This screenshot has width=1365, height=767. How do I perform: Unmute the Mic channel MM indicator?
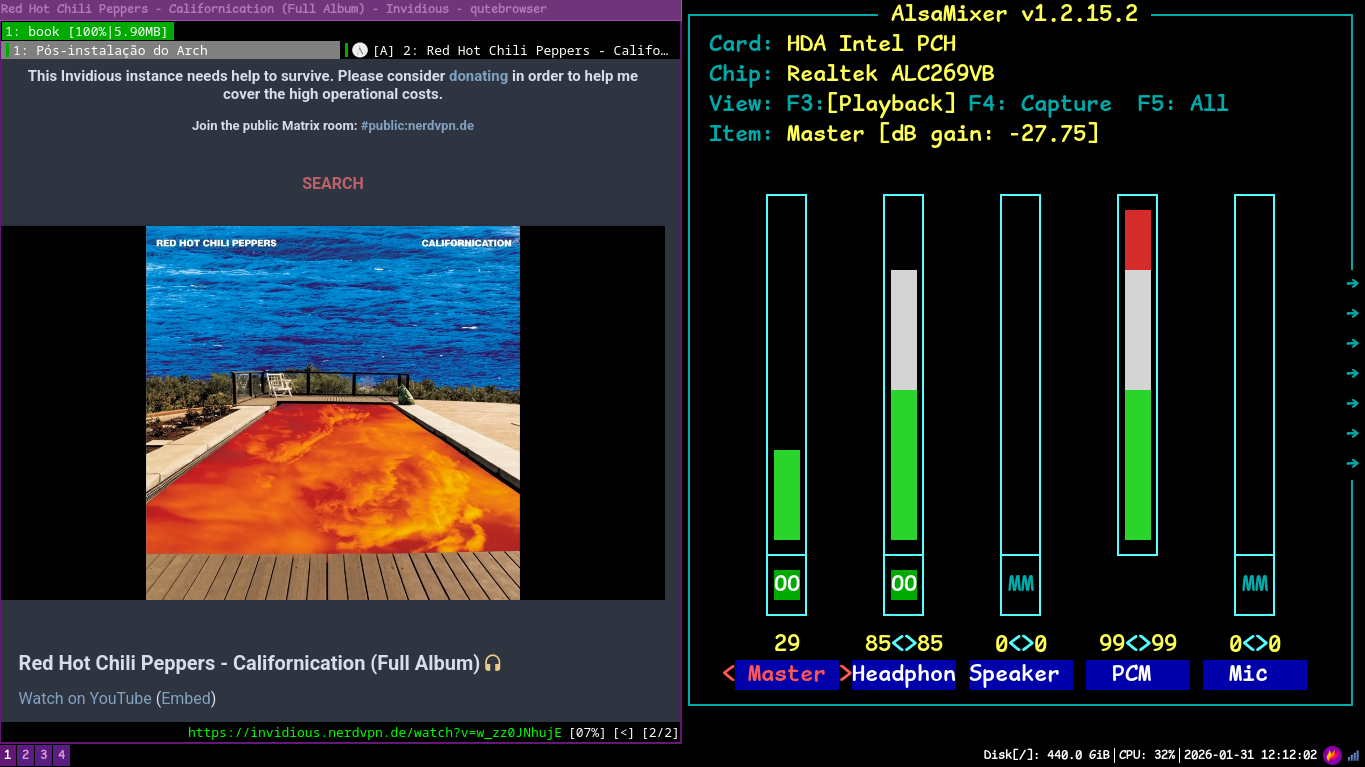pyautogui.click(x=1254, y=584)
